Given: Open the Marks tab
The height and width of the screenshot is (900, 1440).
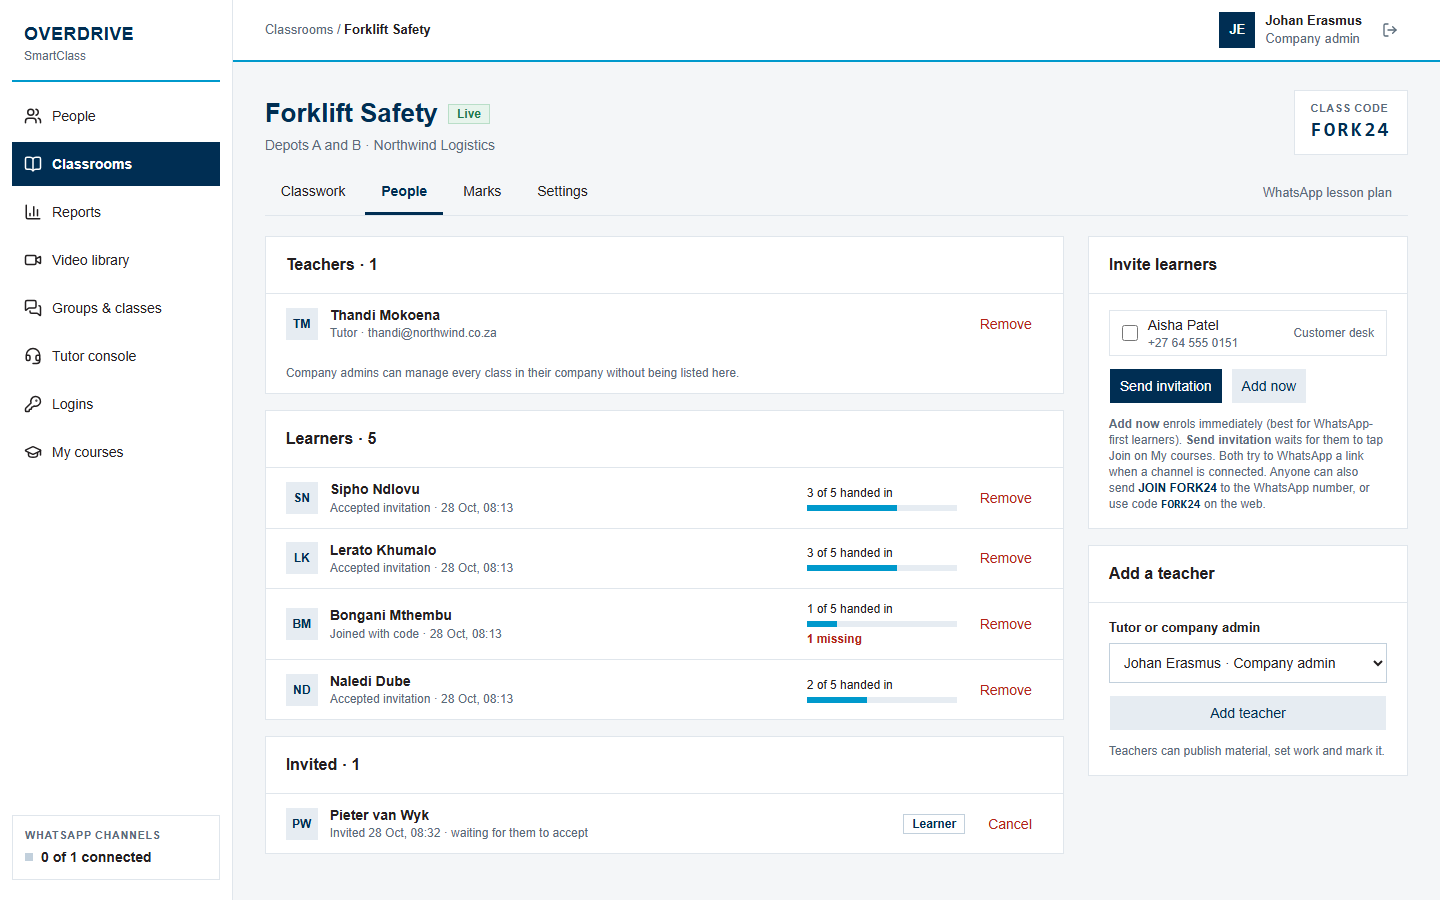Looking at the screenshot, I should tap(482, 192).
